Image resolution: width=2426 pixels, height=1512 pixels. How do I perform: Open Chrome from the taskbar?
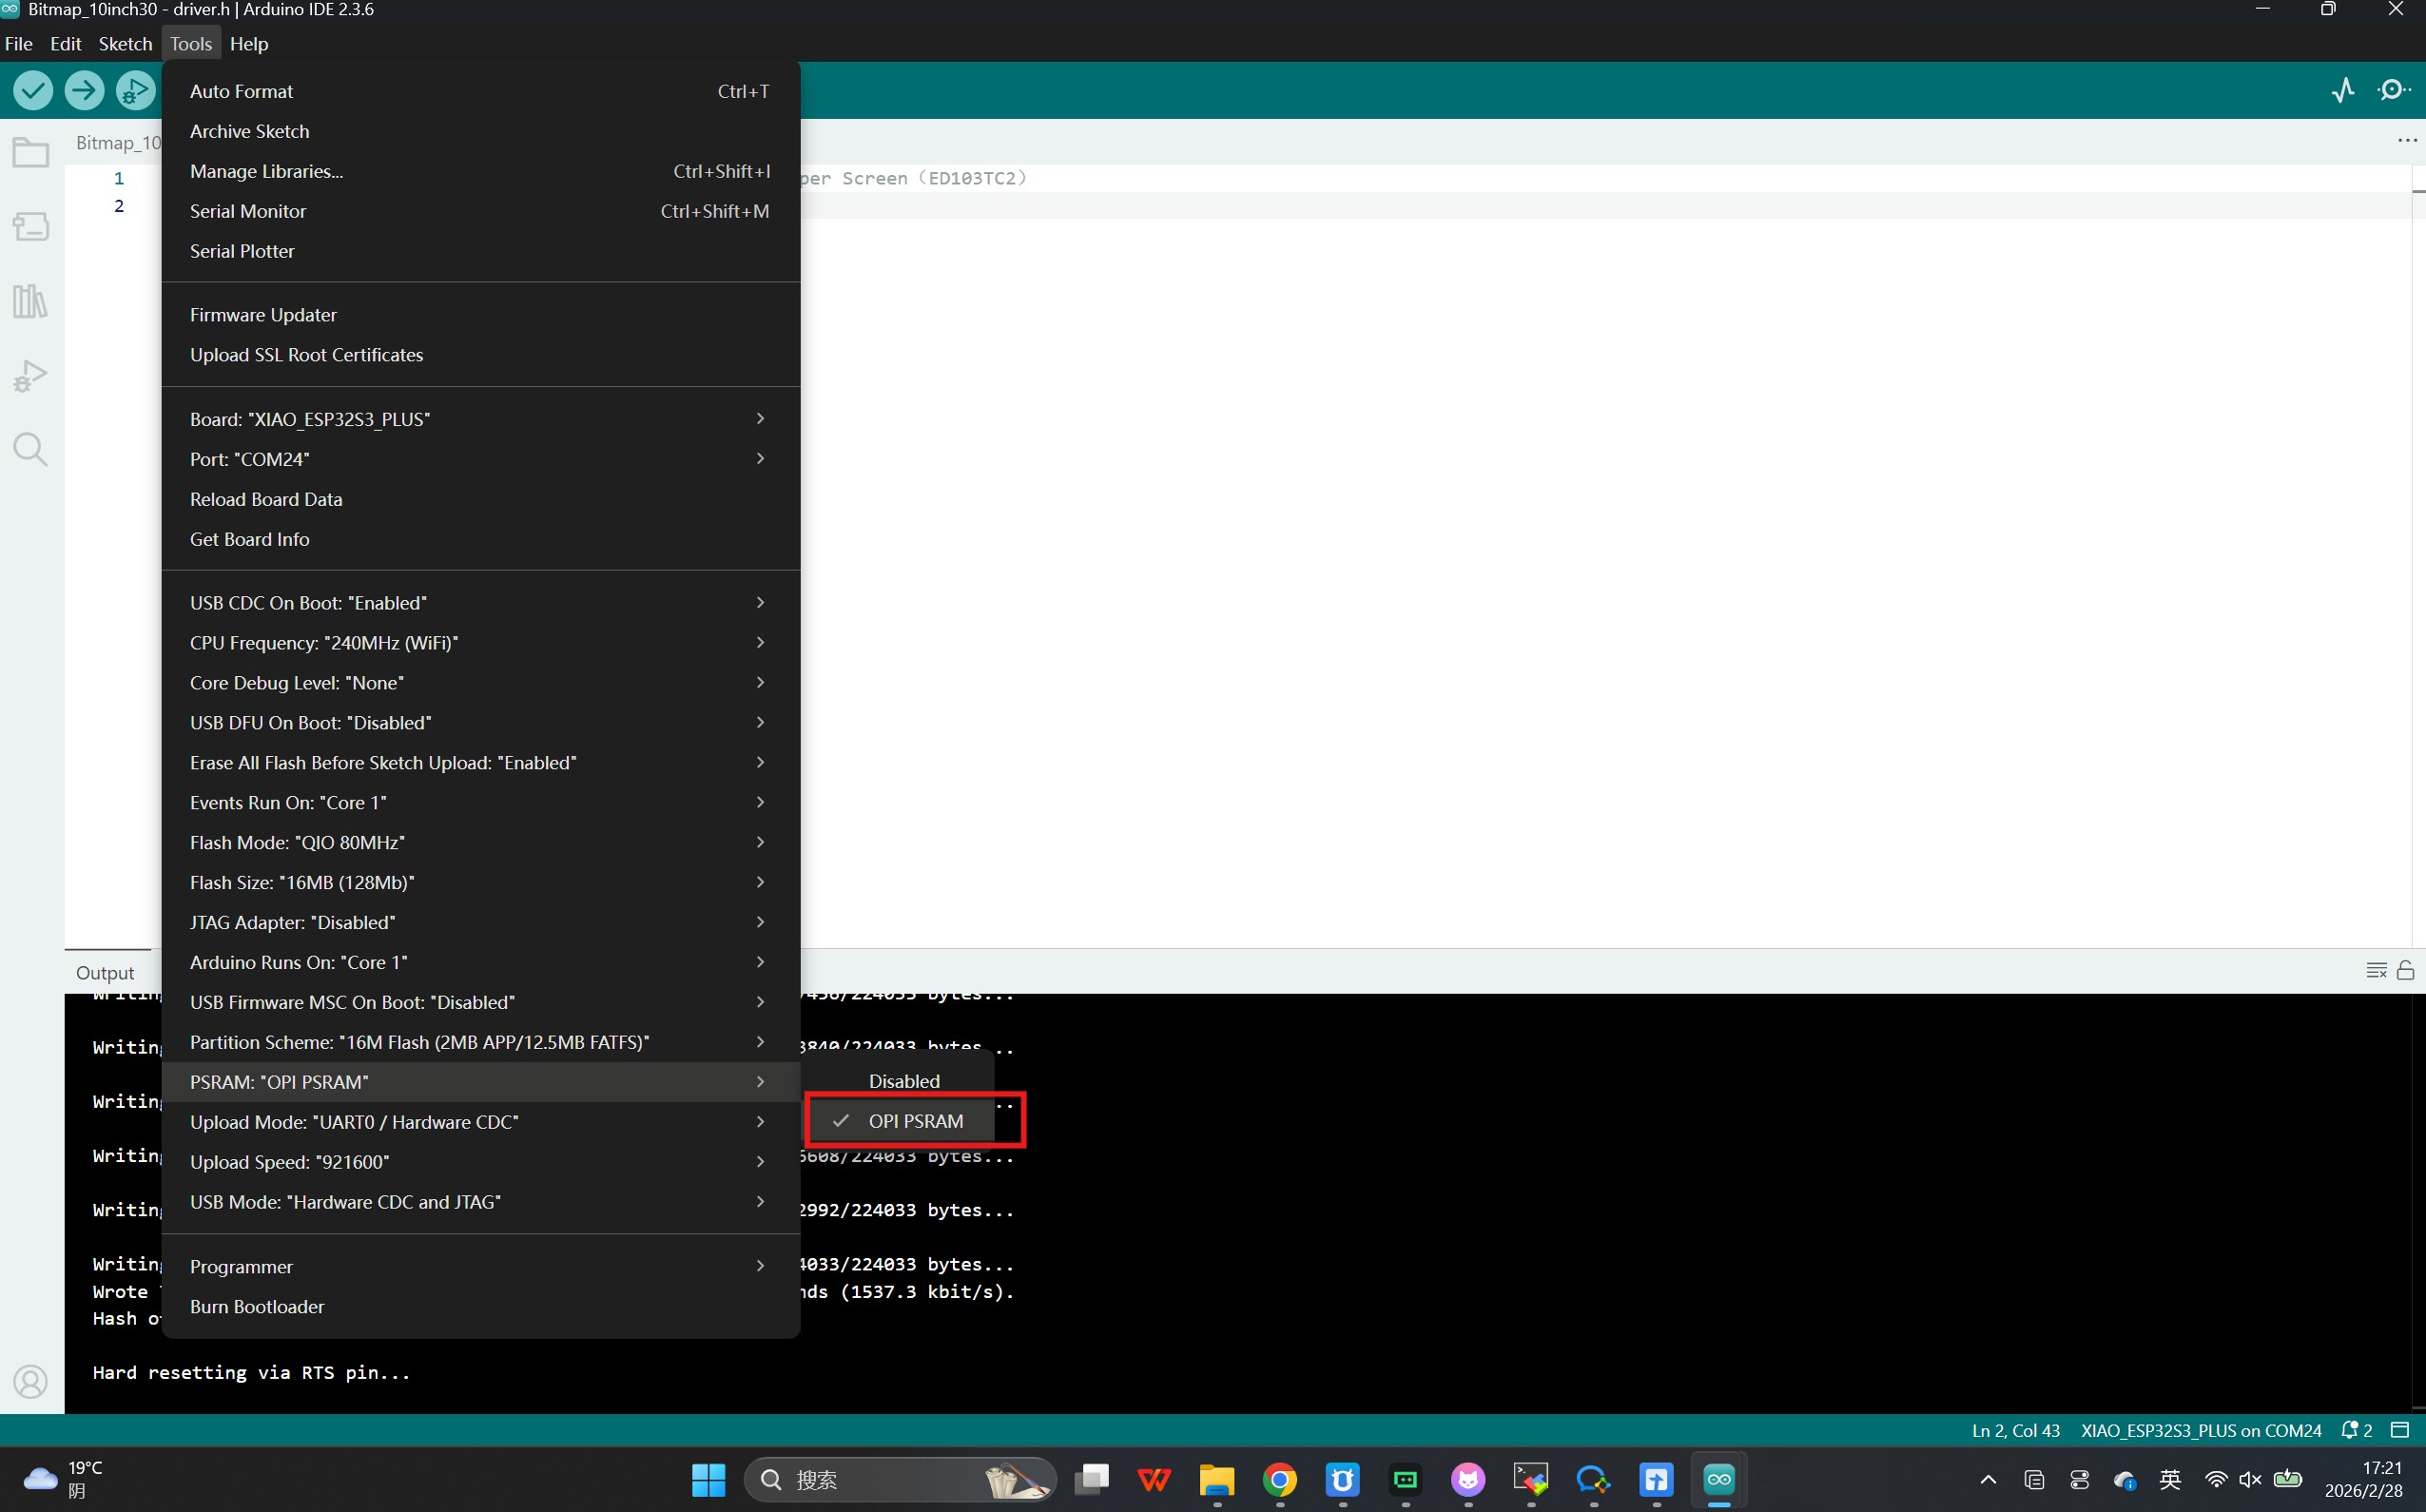tap(1279, 1479)
